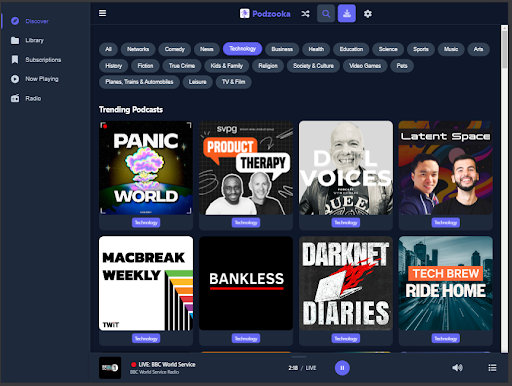
Task: Open the playback queue list icon
Action: point(492,368)
